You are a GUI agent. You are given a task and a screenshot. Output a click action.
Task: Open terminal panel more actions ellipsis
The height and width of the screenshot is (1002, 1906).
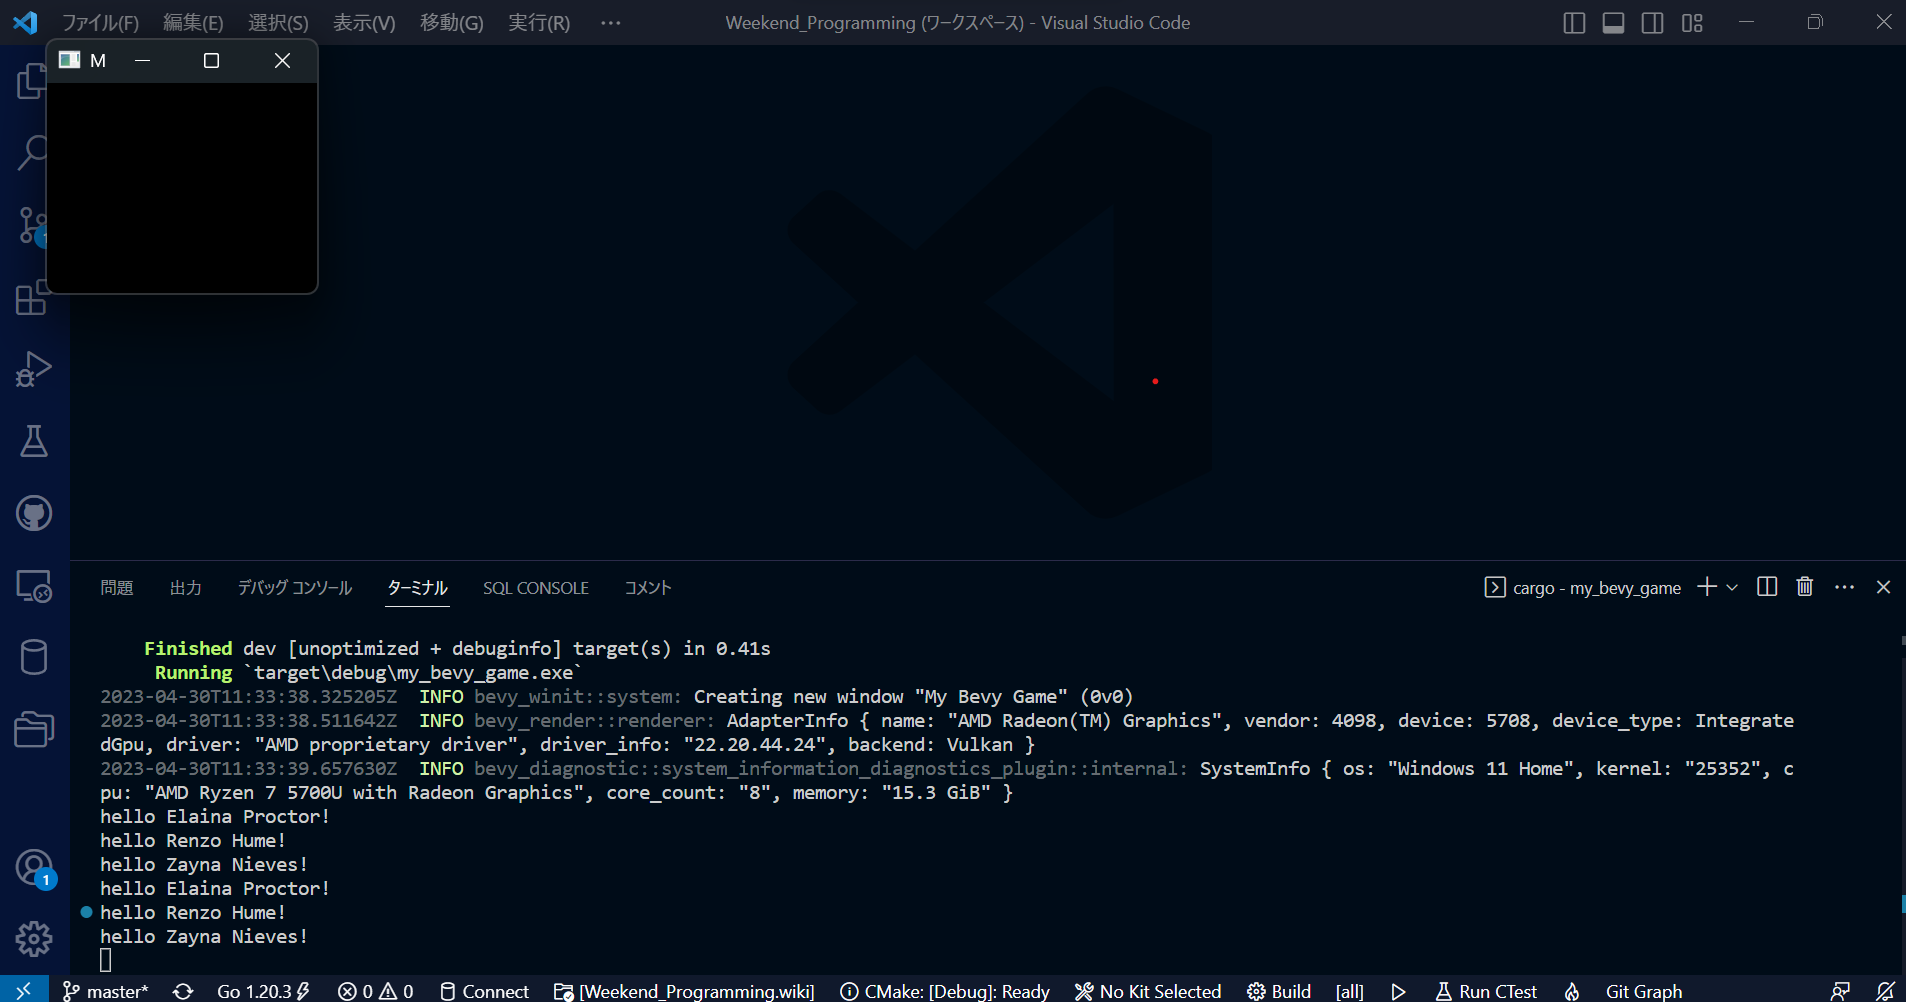coord(1845,587)
